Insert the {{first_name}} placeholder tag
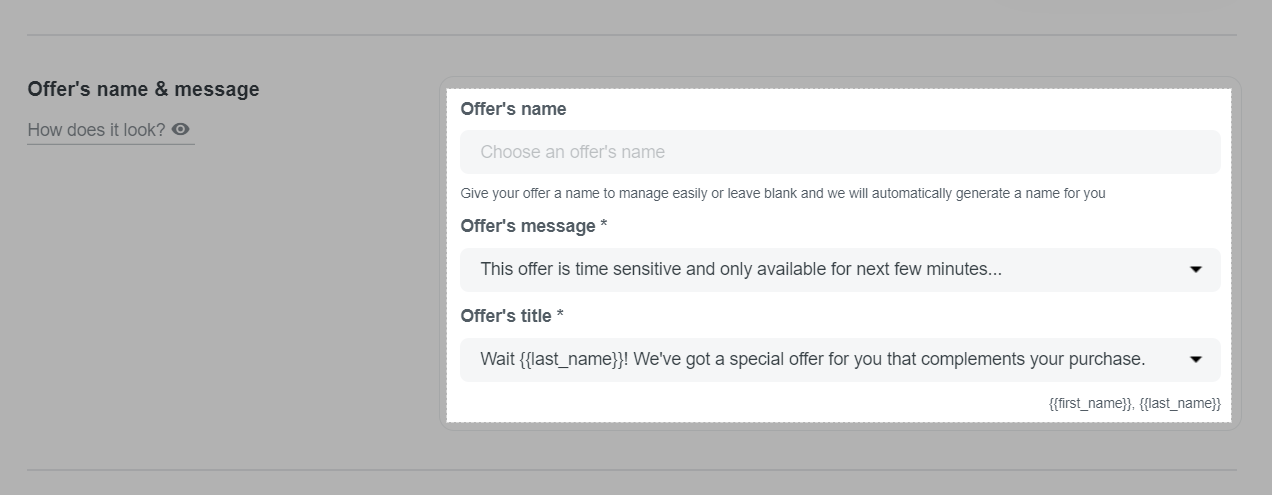Screen dimensions: 1272x495 (x=1090, y=404)
